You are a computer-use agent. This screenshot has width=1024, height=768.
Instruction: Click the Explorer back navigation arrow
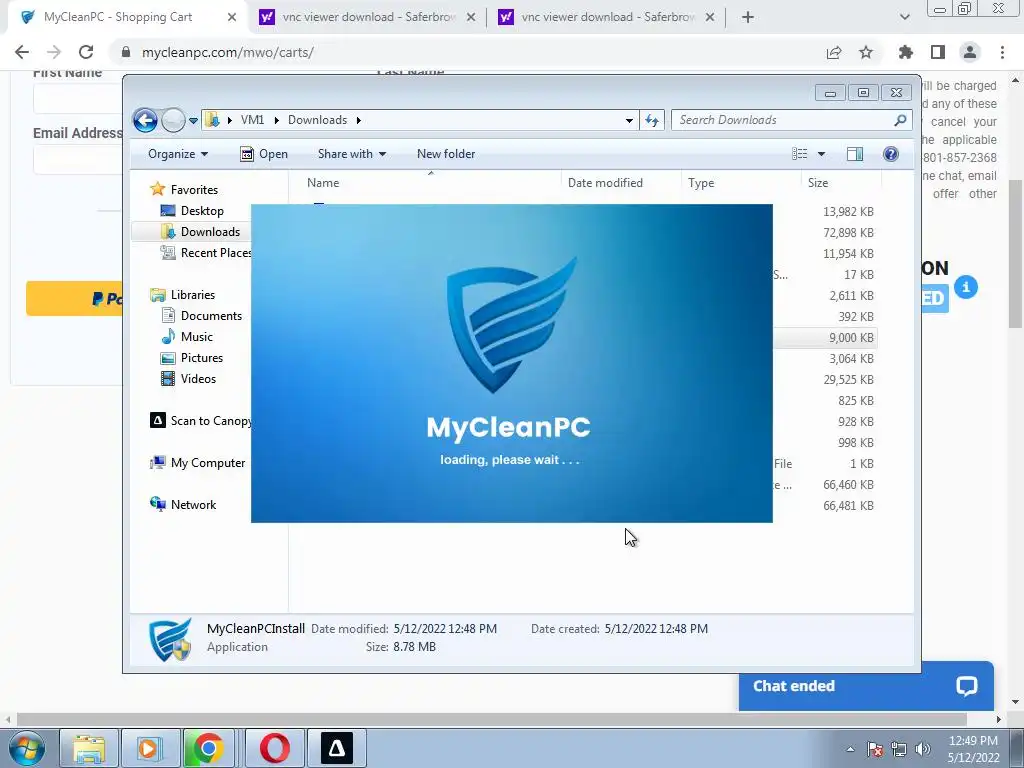[145, 120]
